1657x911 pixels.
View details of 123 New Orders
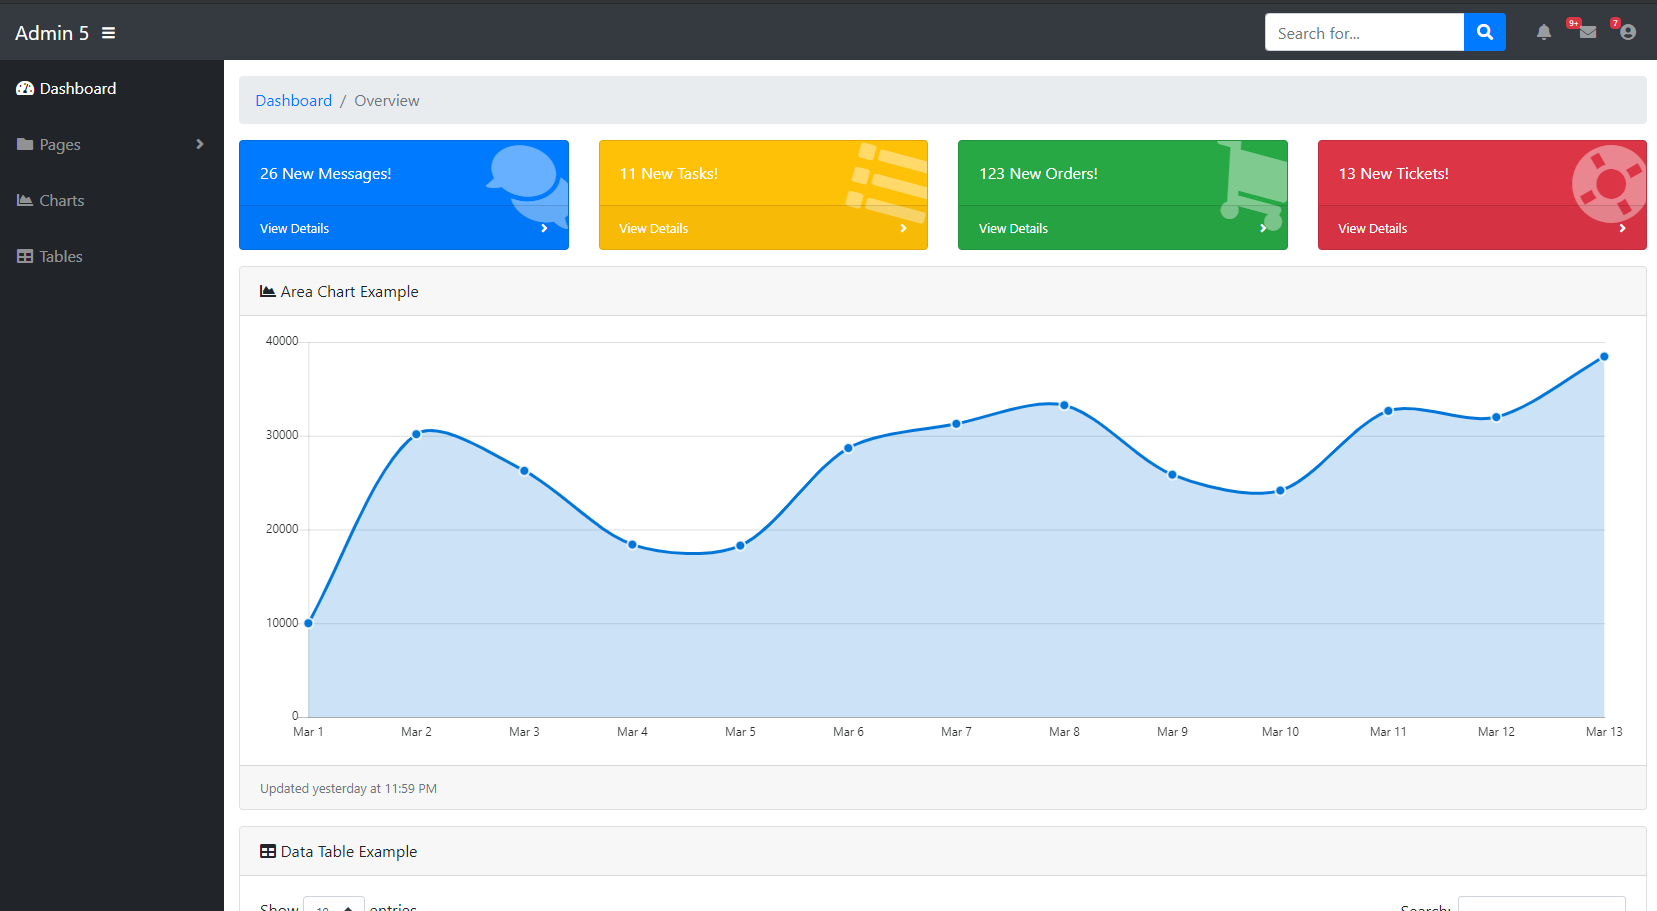(x=1013, y=229)
